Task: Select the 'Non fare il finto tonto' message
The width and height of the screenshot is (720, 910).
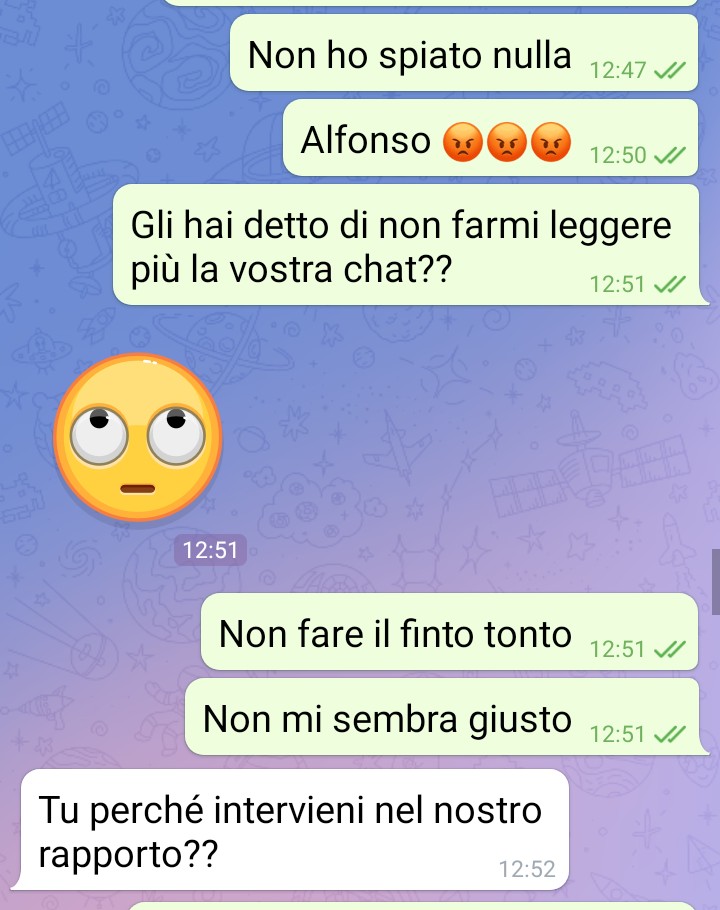Action: pyautogui.click(x=450, y=631)
